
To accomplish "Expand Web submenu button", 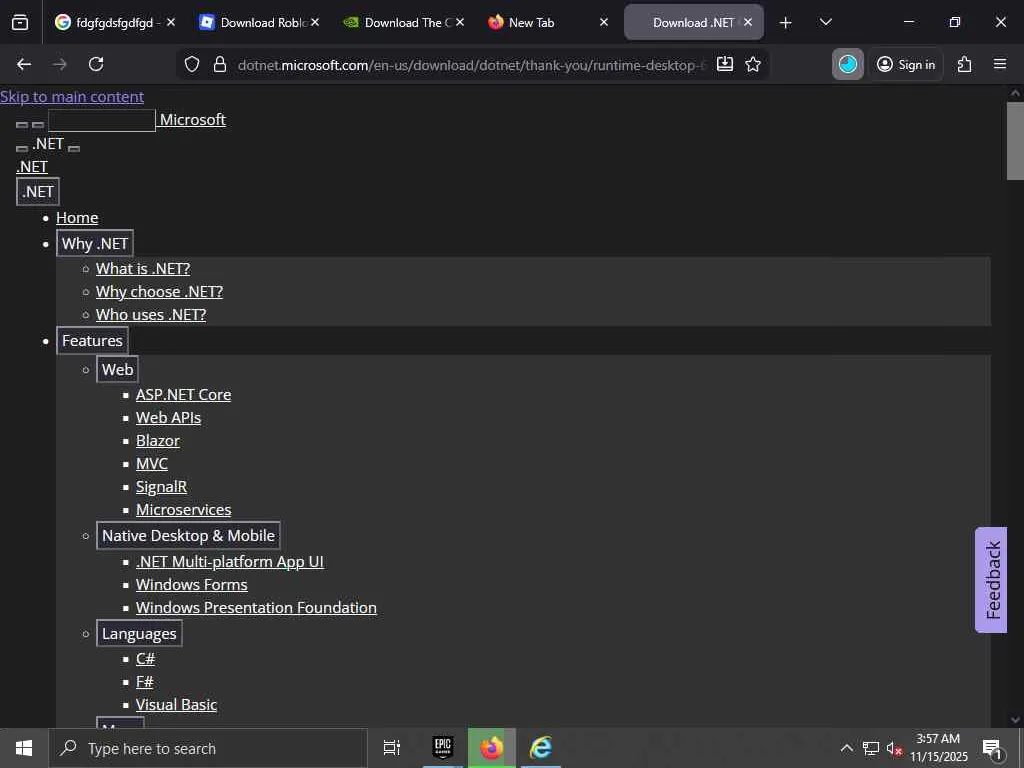I will tap(118, 369).
